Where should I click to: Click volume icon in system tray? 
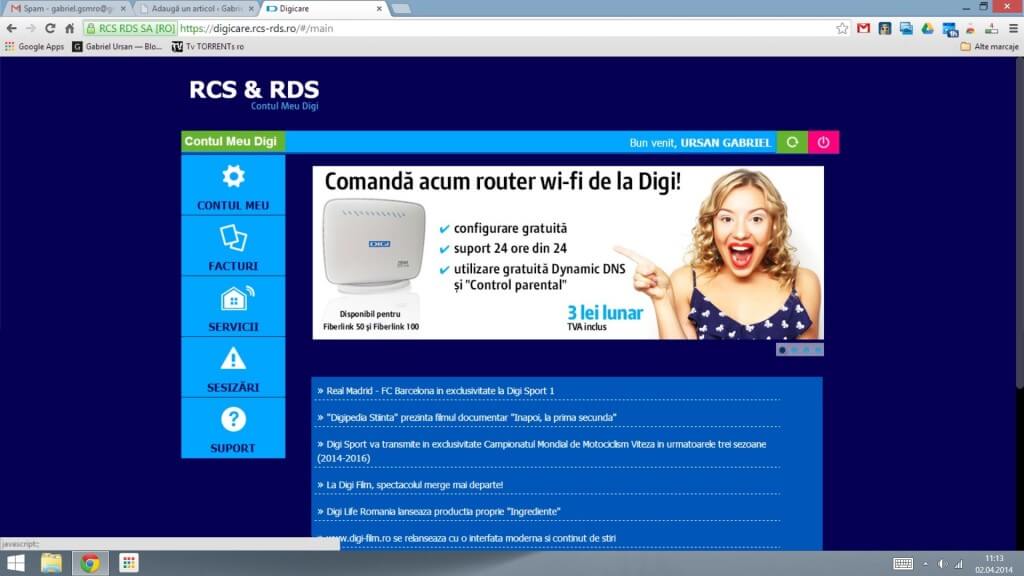coord(942,564)
